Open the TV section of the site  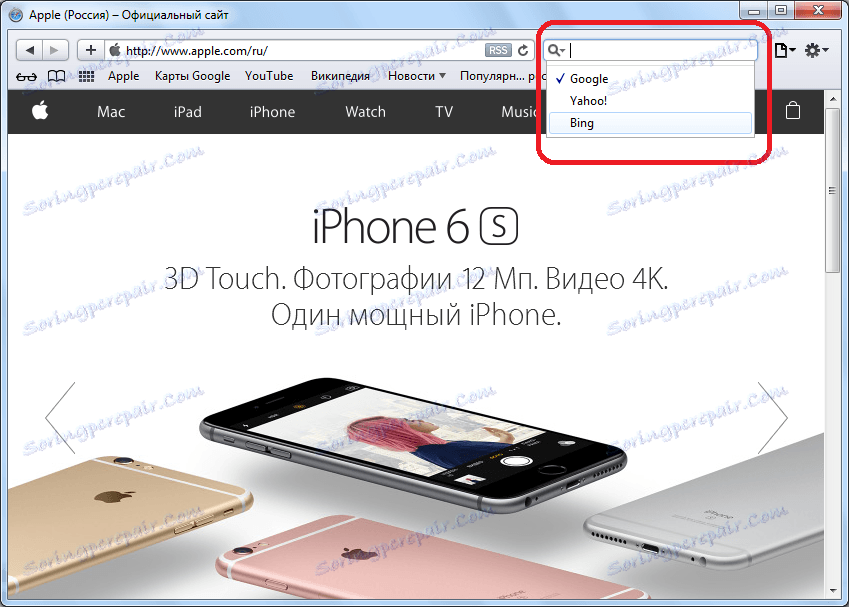(x=444, y=112)
